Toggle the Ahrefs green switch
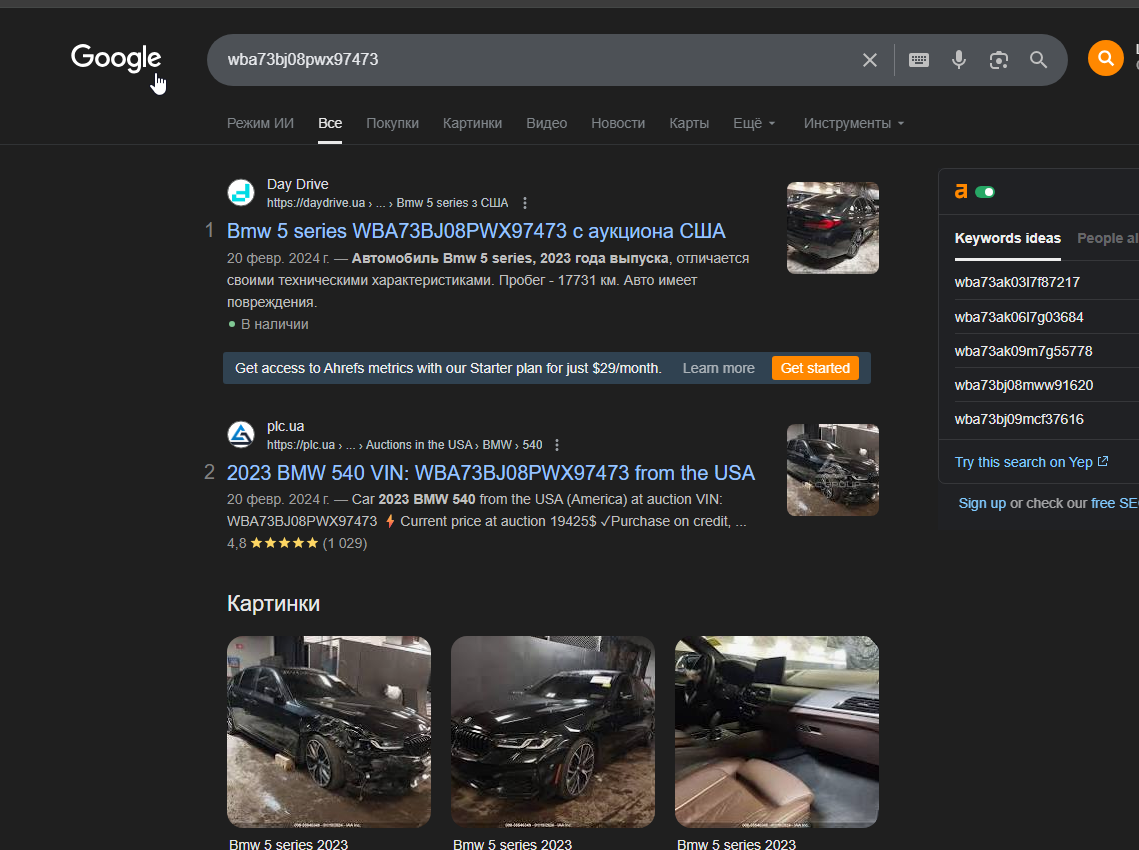Viewport: 1139px width, 850px height. (985, 192)
